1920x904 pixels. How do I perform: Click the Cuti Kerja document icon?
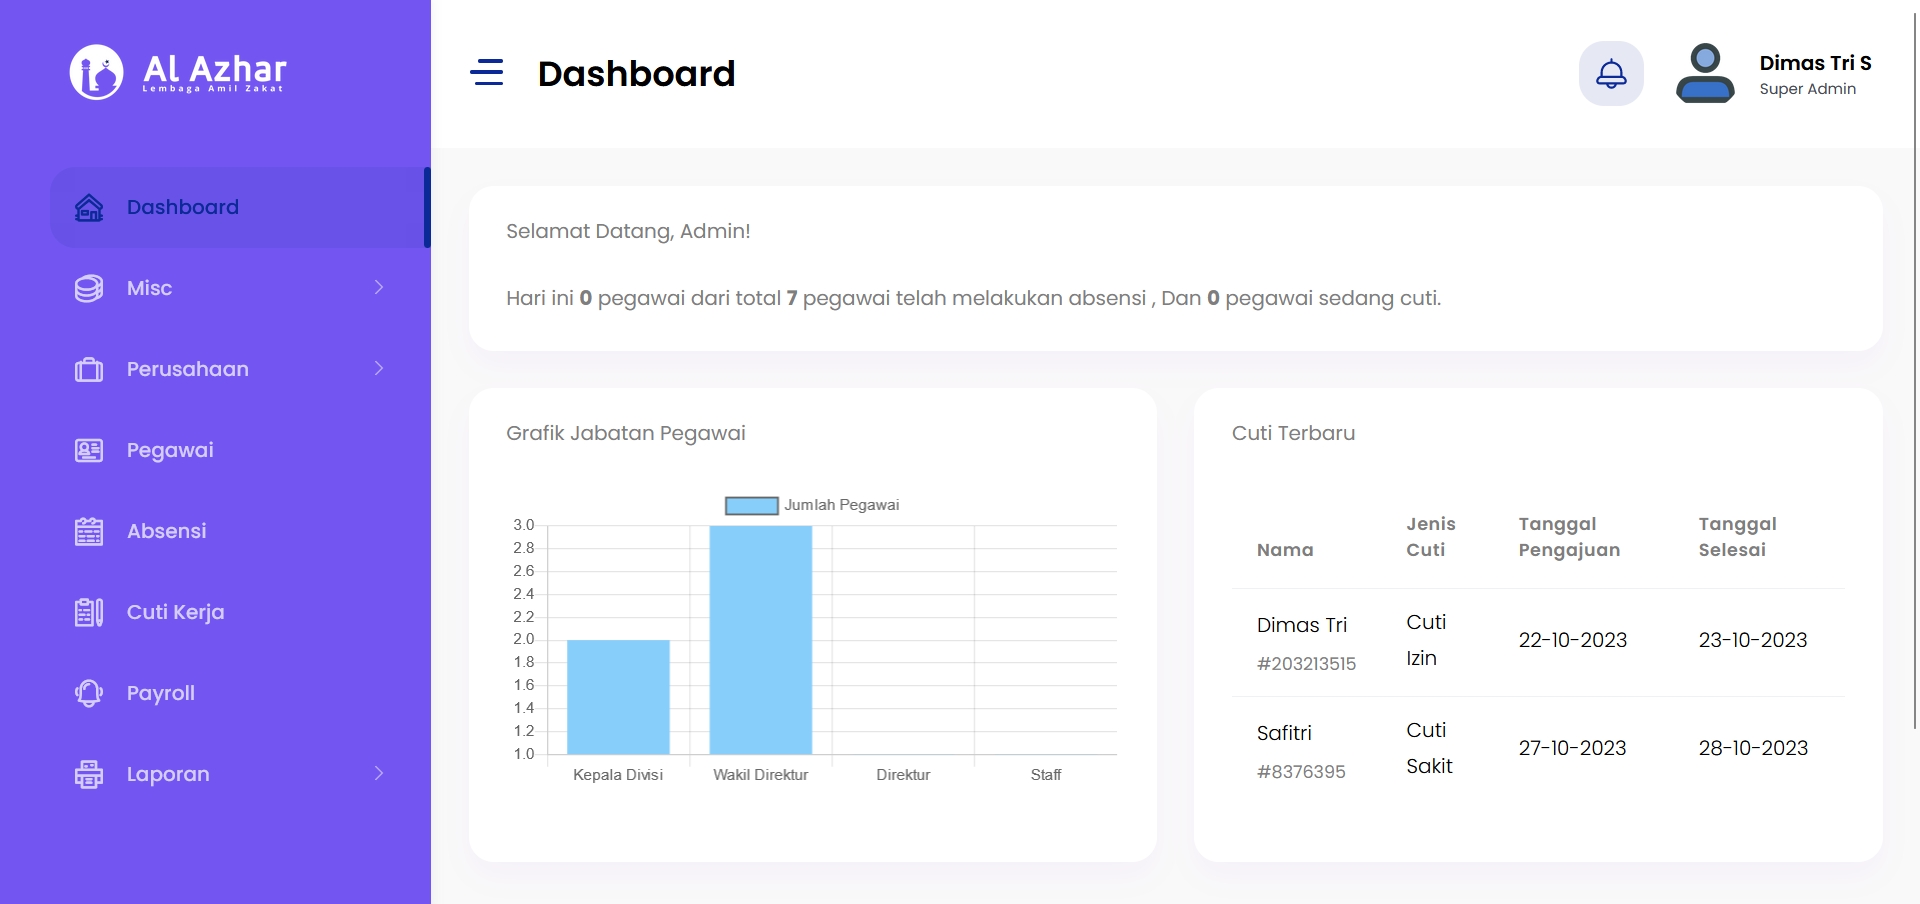pos(89,612)
